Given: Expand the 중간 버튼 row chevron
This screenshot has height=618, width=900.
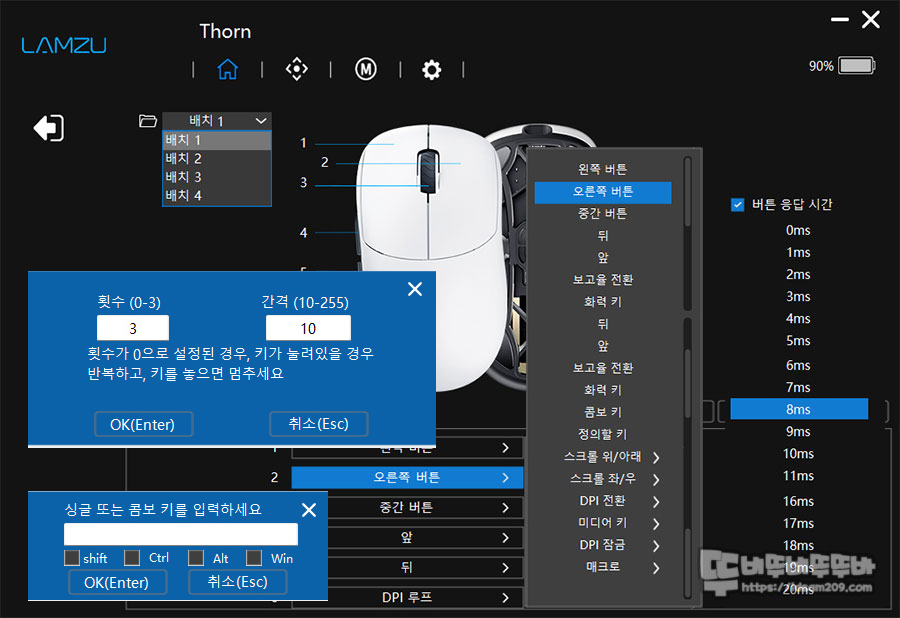Looking at the screenshot, I should coord(505,508).
